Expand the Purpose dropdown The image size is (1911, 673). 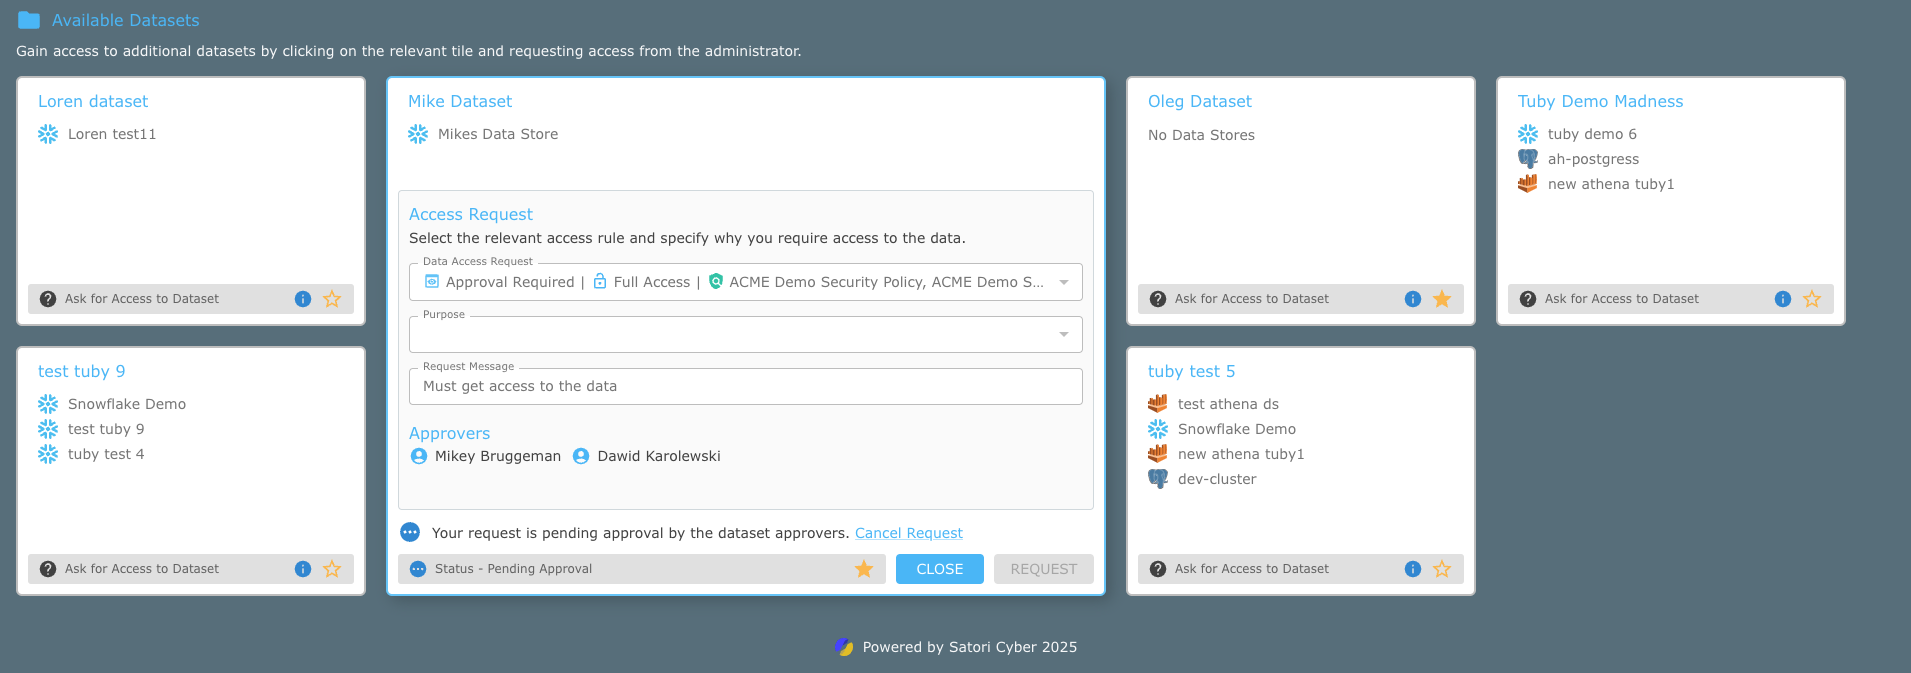[x=1064, y=334]
